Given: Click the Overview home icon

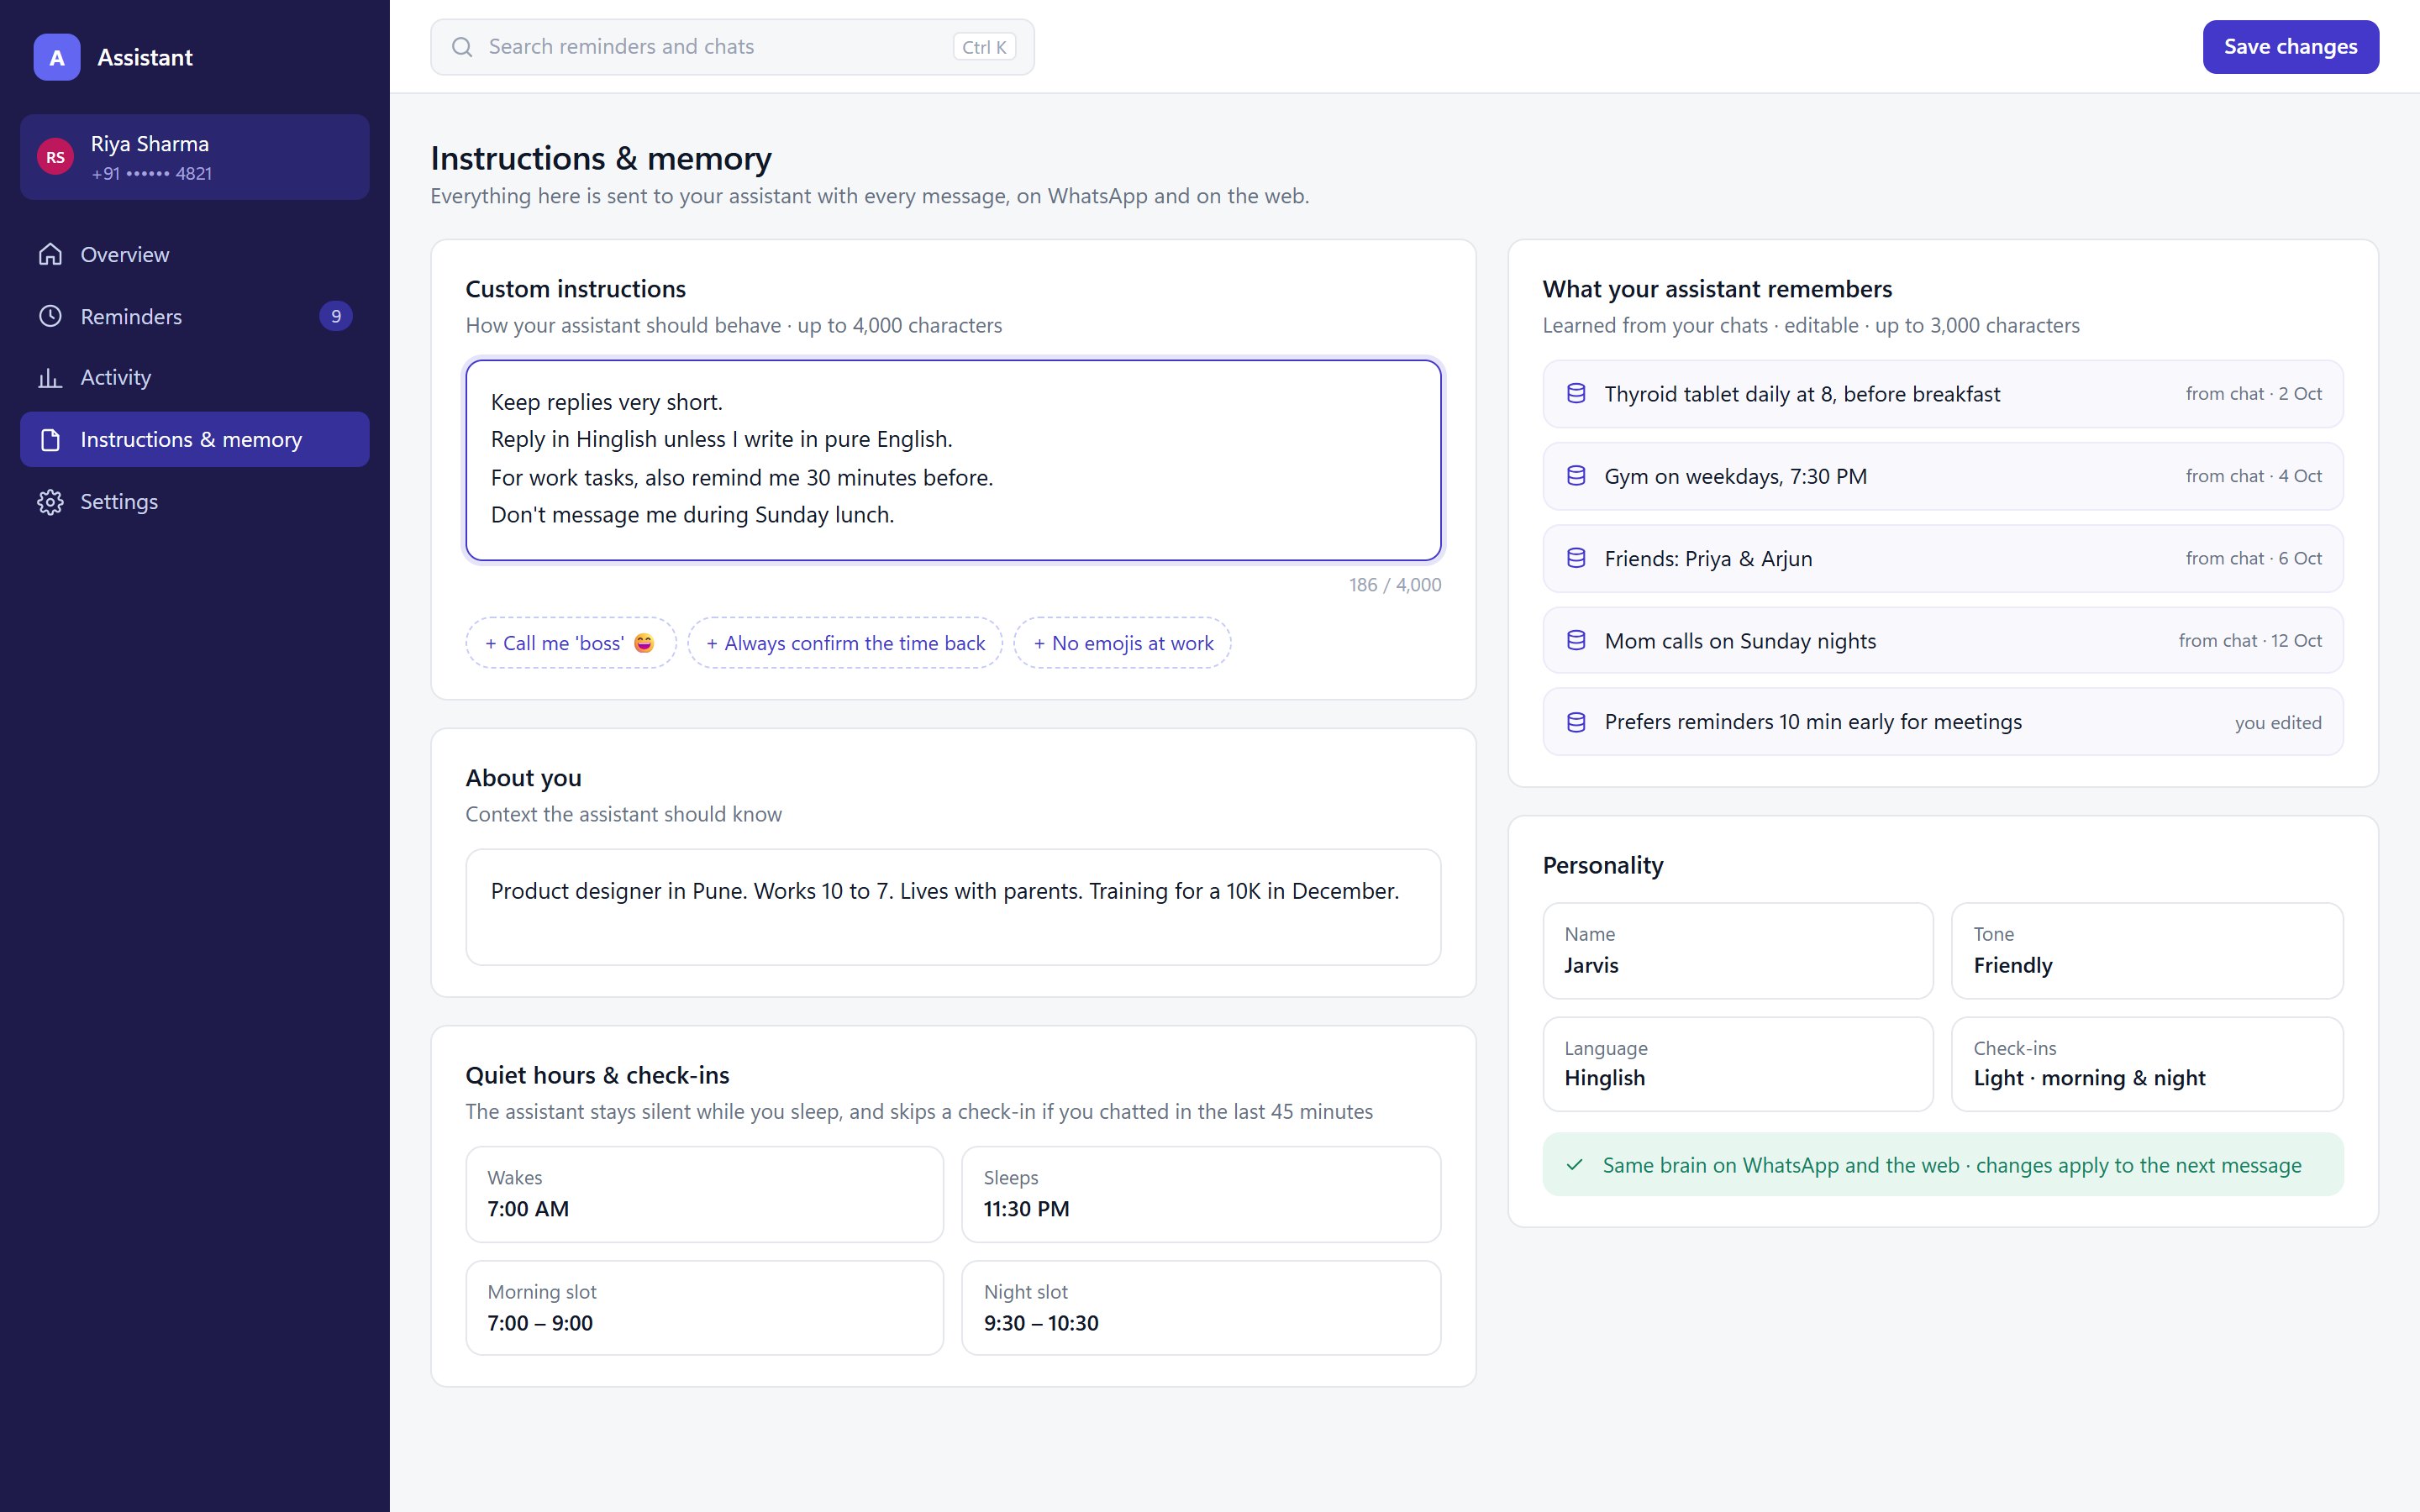Looking at the screenshot, I should coord(50,254).
